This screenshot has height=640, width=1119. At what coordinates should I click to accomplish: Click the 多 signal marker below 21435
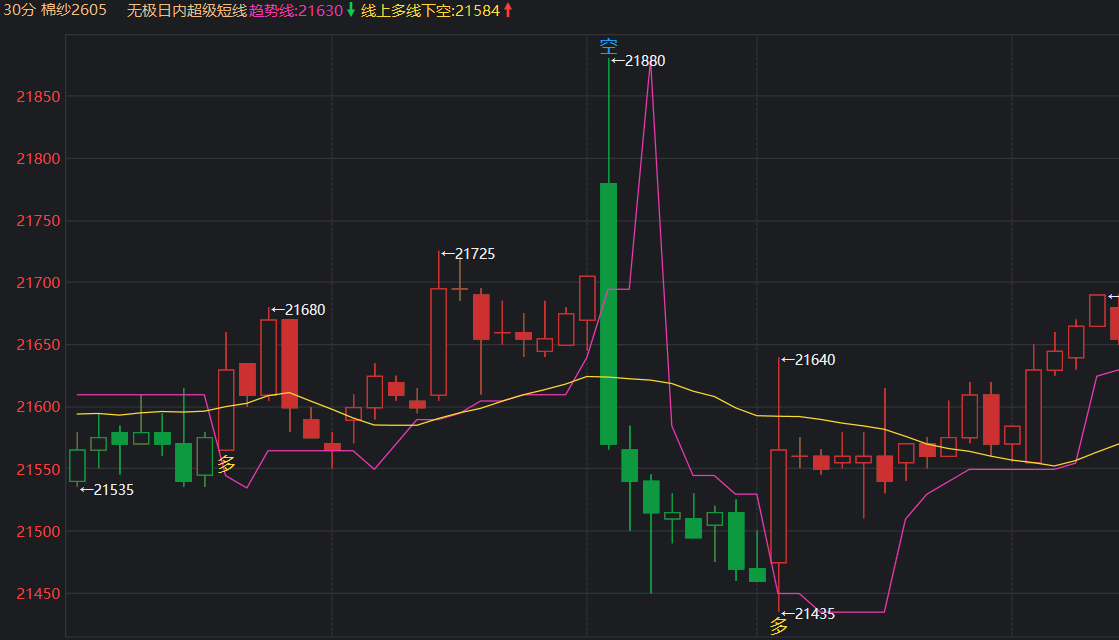click(779, 626)
